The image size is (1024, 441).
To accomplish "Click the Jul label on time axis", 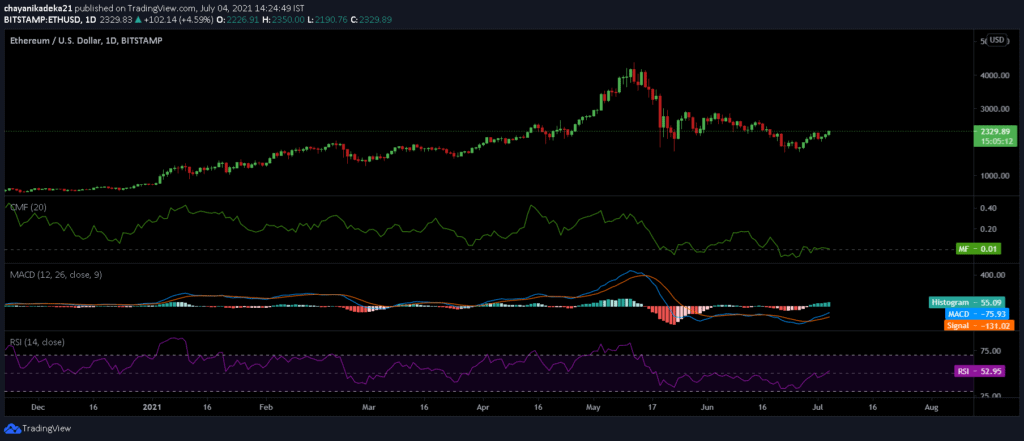I will tap(816, 407).
